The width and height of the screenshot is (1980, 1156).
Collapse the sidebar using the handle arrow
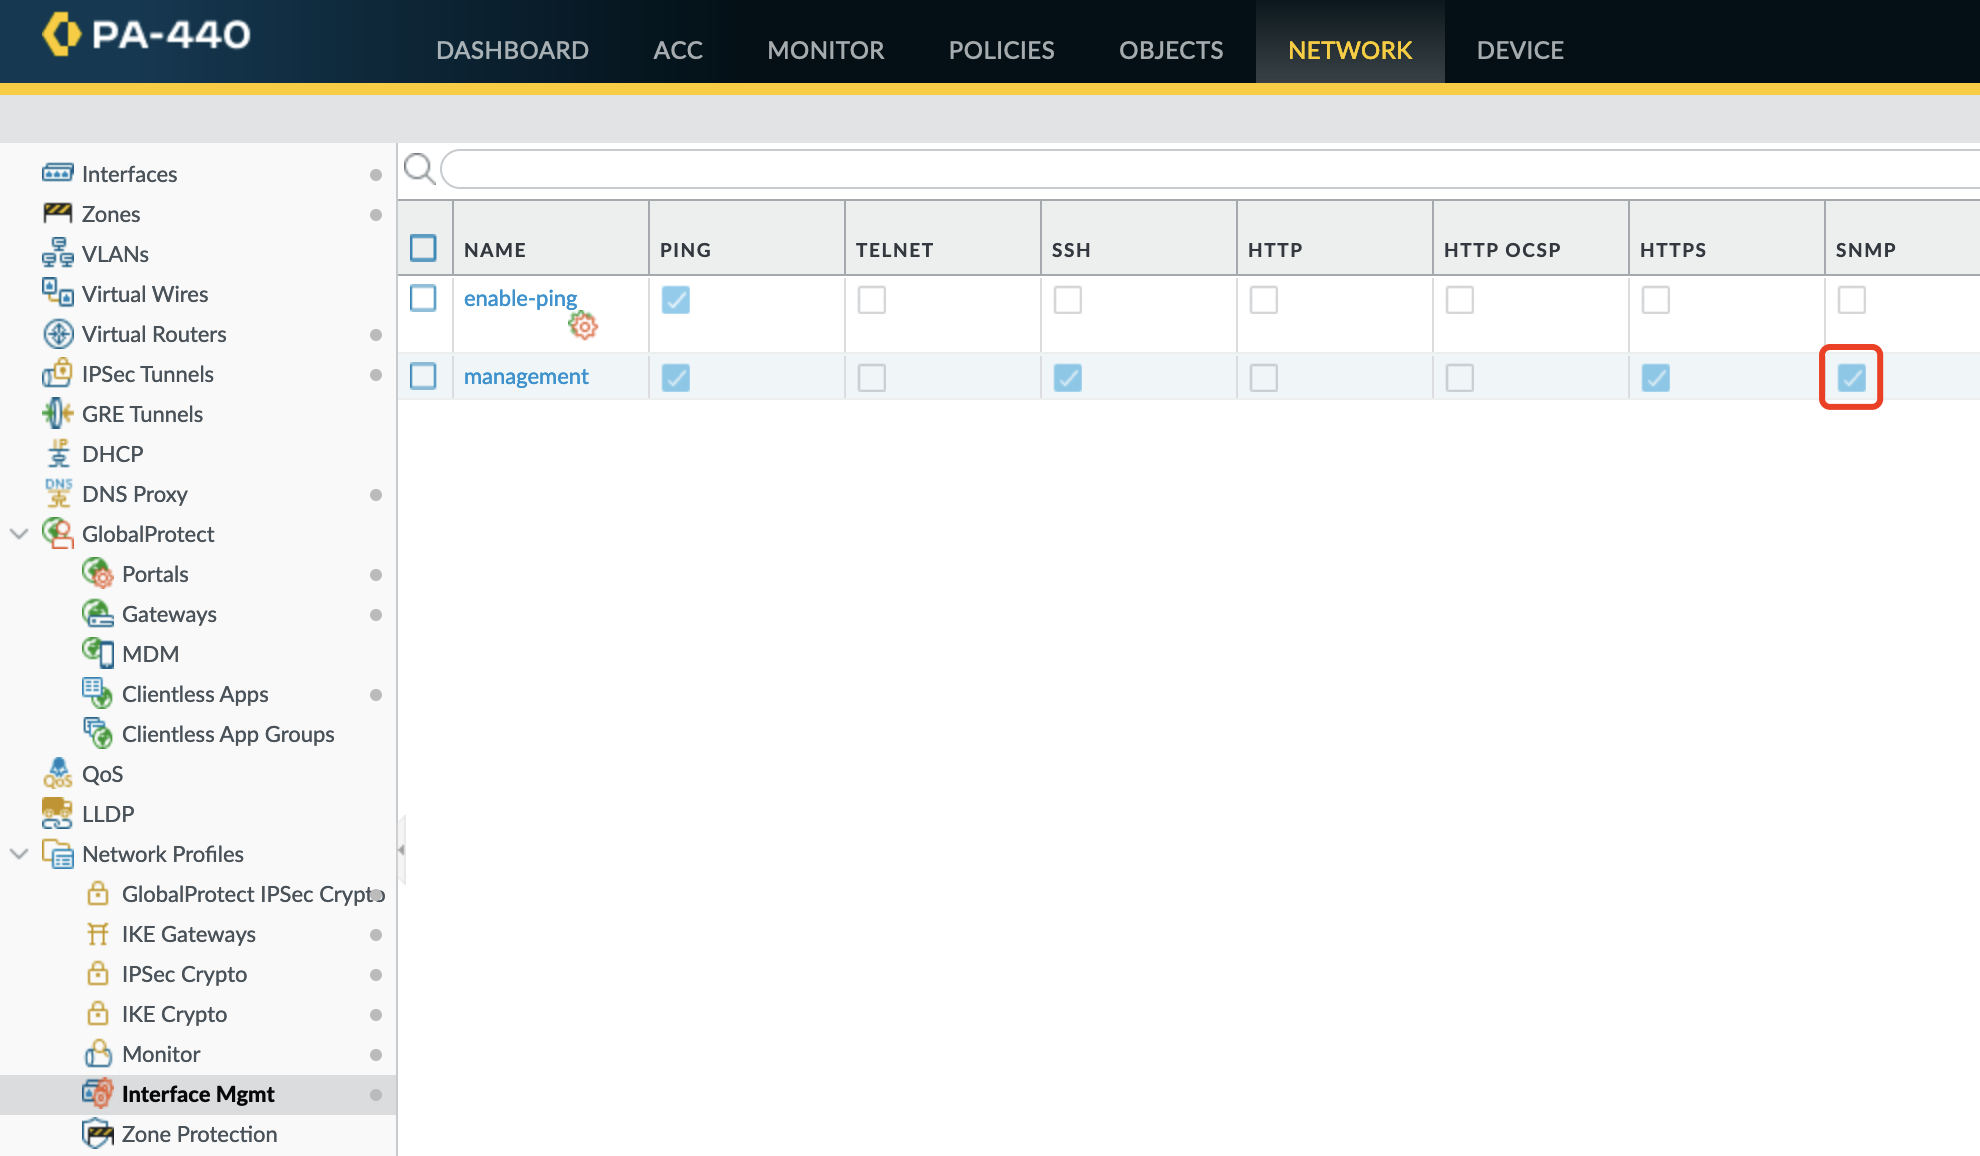[401, 850]
